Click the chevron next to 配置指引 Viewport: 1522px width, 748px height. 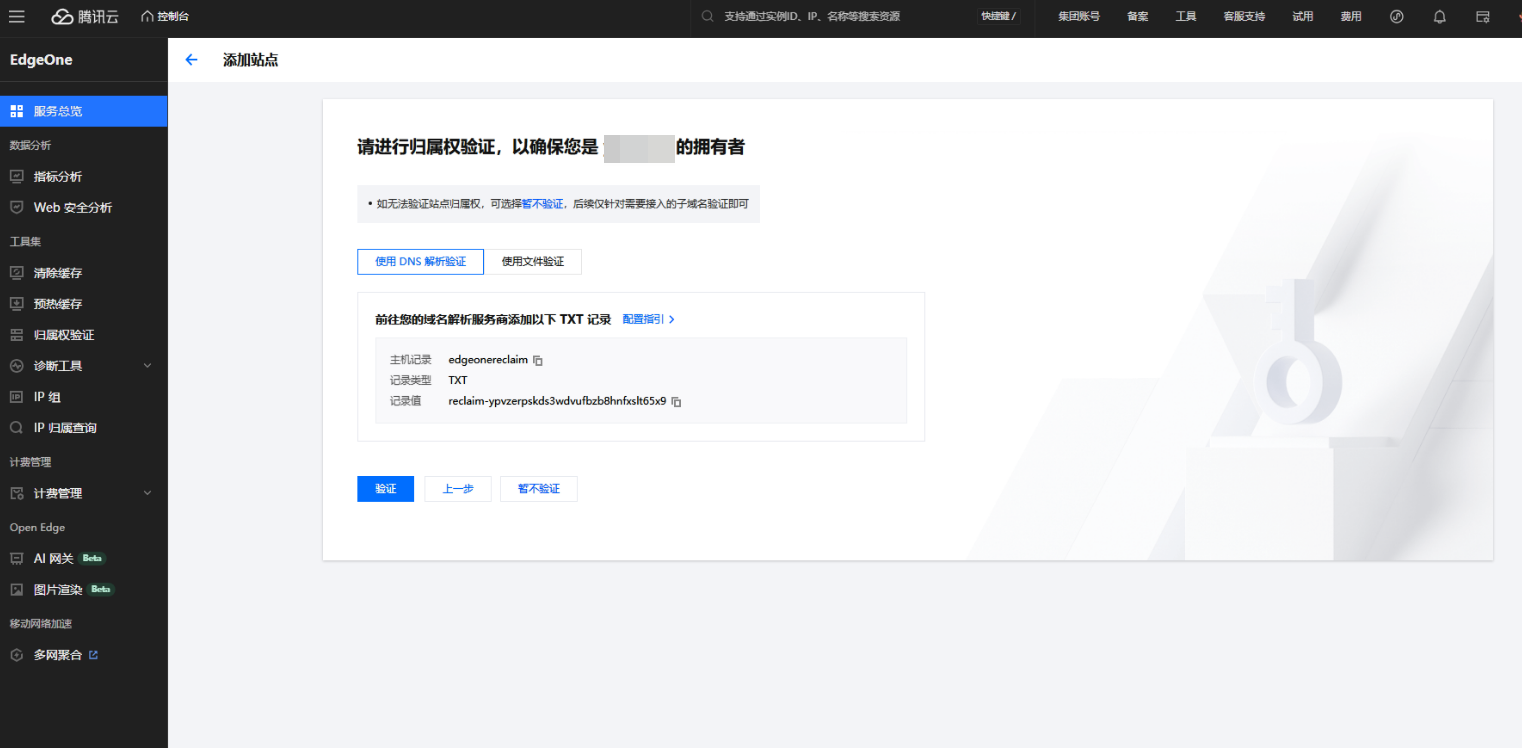click(672, 319)
